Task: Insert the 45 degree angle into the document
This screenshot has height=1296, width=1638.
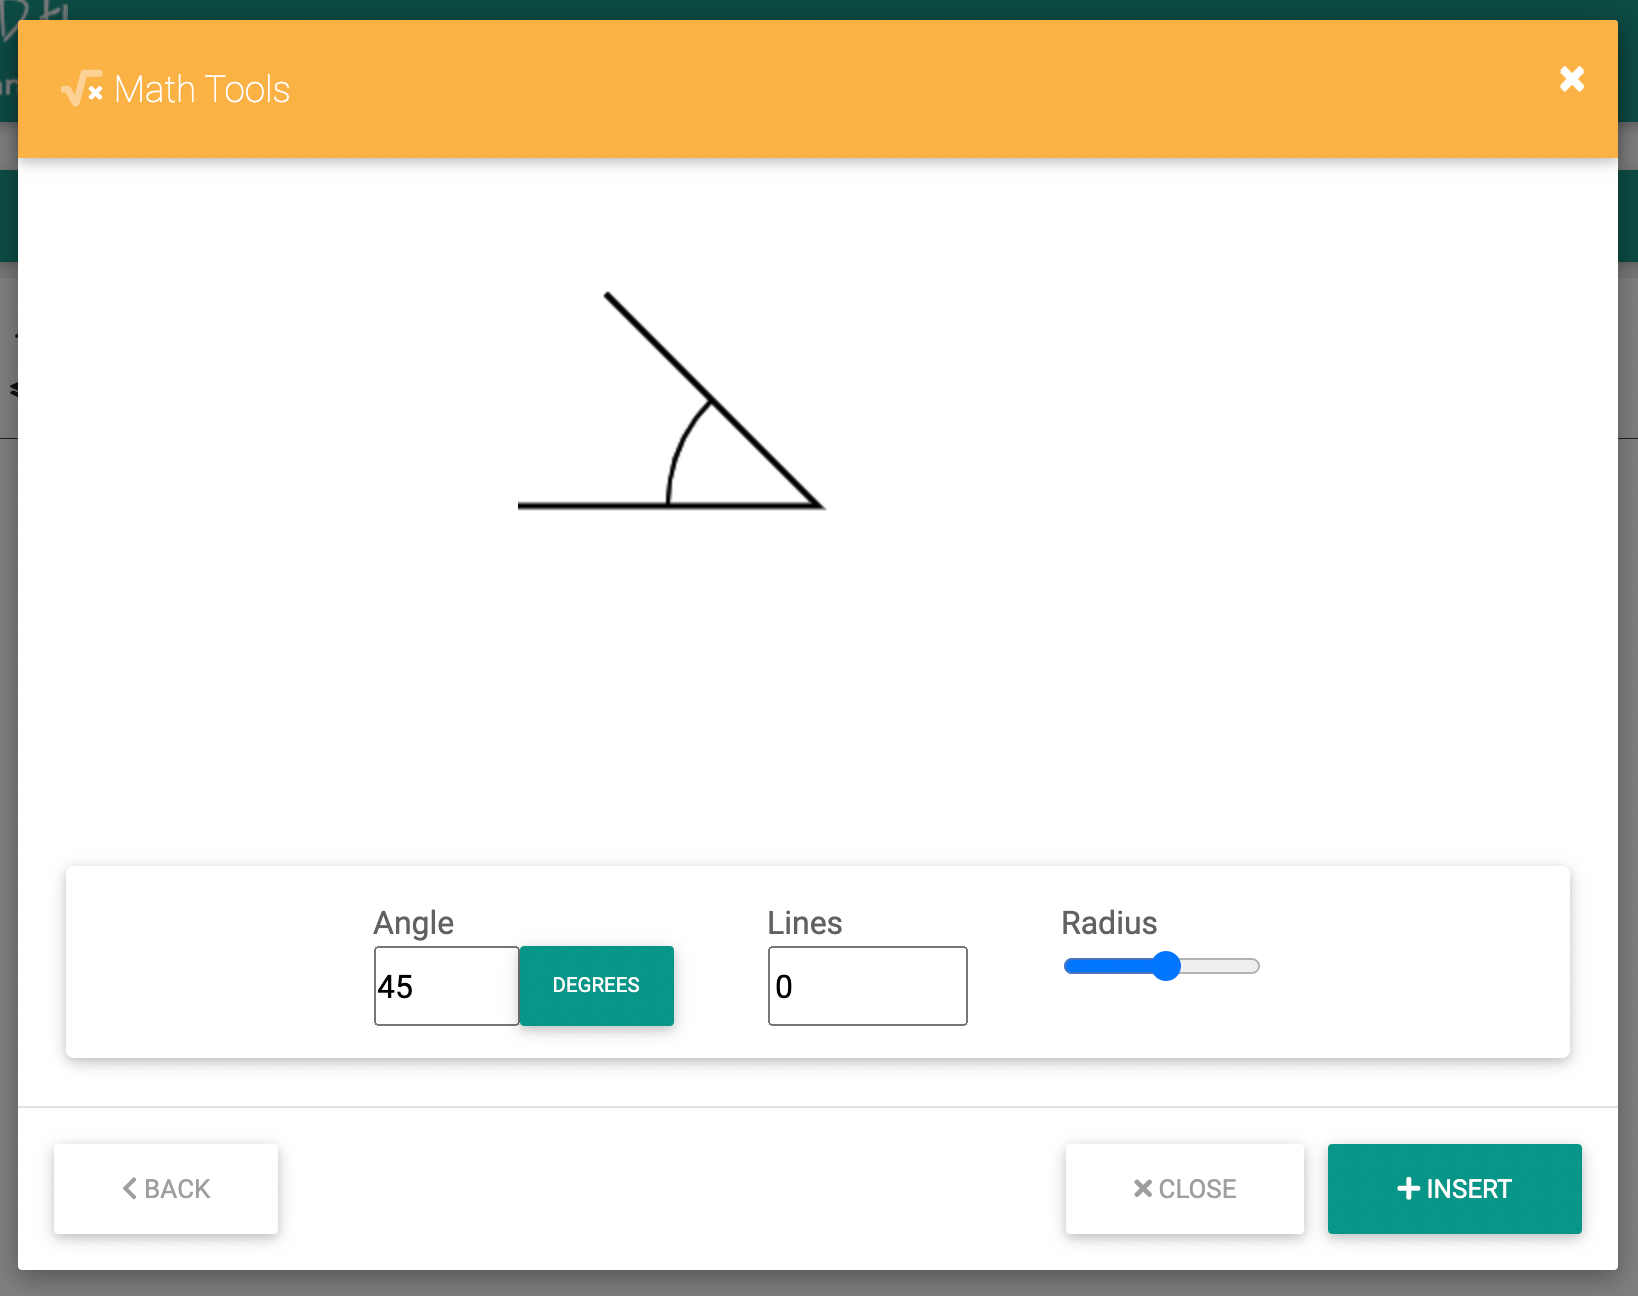Action: tap(1454, 1189)
